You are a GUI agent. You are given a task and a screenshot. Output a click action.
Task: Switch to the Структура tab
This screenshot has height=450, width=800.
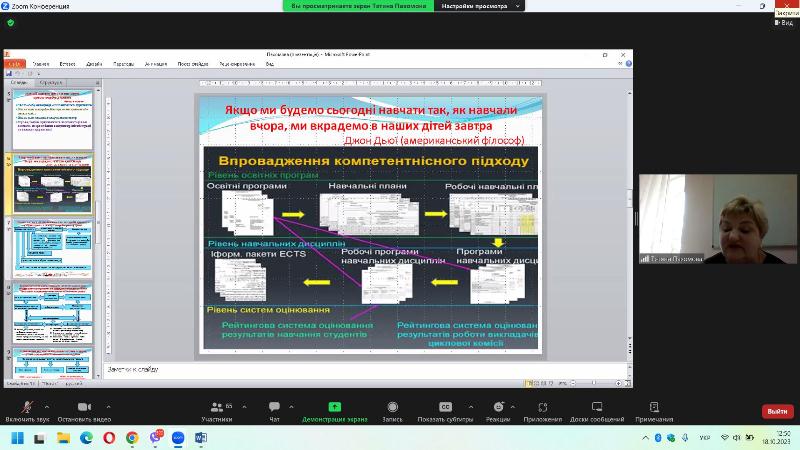[52, 82]
